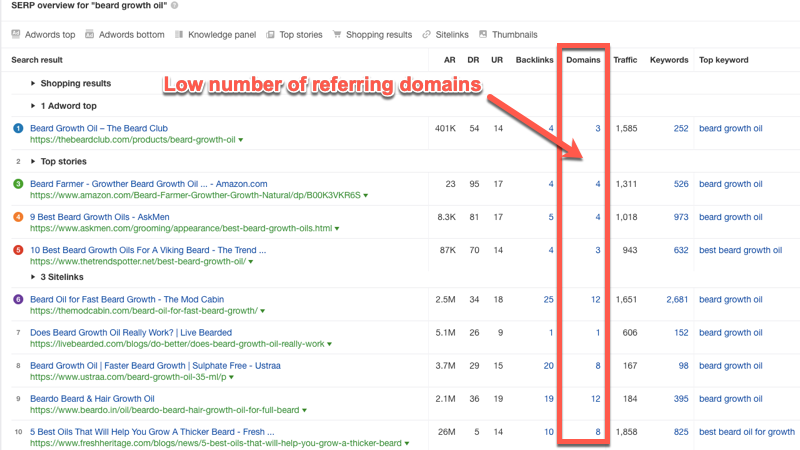
Task: Open the dropdown arrow after thebeardclub.com URL
Action: click(x=240, y=140)
